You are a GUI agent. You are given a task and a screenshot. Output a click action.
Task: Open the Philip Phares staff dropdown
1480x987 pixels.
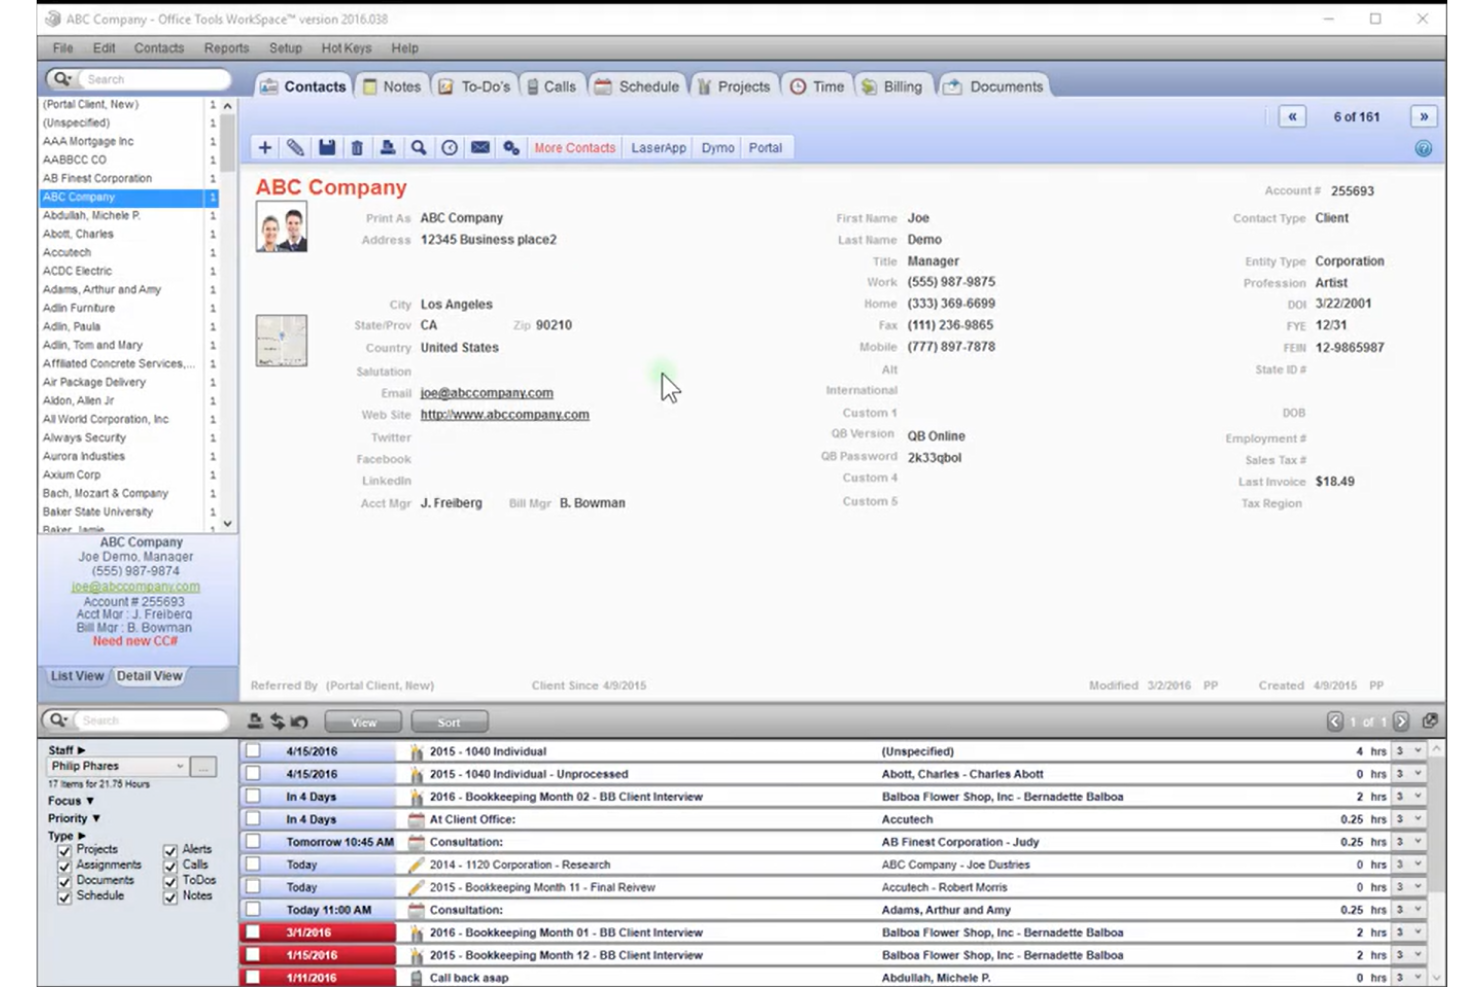pos(180,767)
